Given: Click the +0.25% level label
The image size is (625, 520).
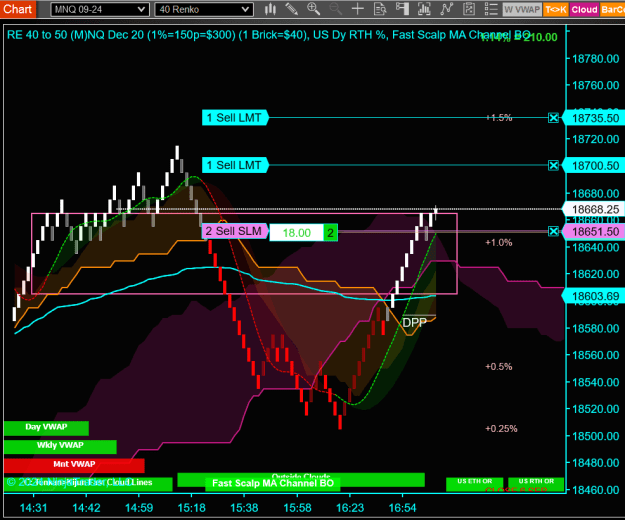Looking at the screenshot, I should click(x=501, y=429).
